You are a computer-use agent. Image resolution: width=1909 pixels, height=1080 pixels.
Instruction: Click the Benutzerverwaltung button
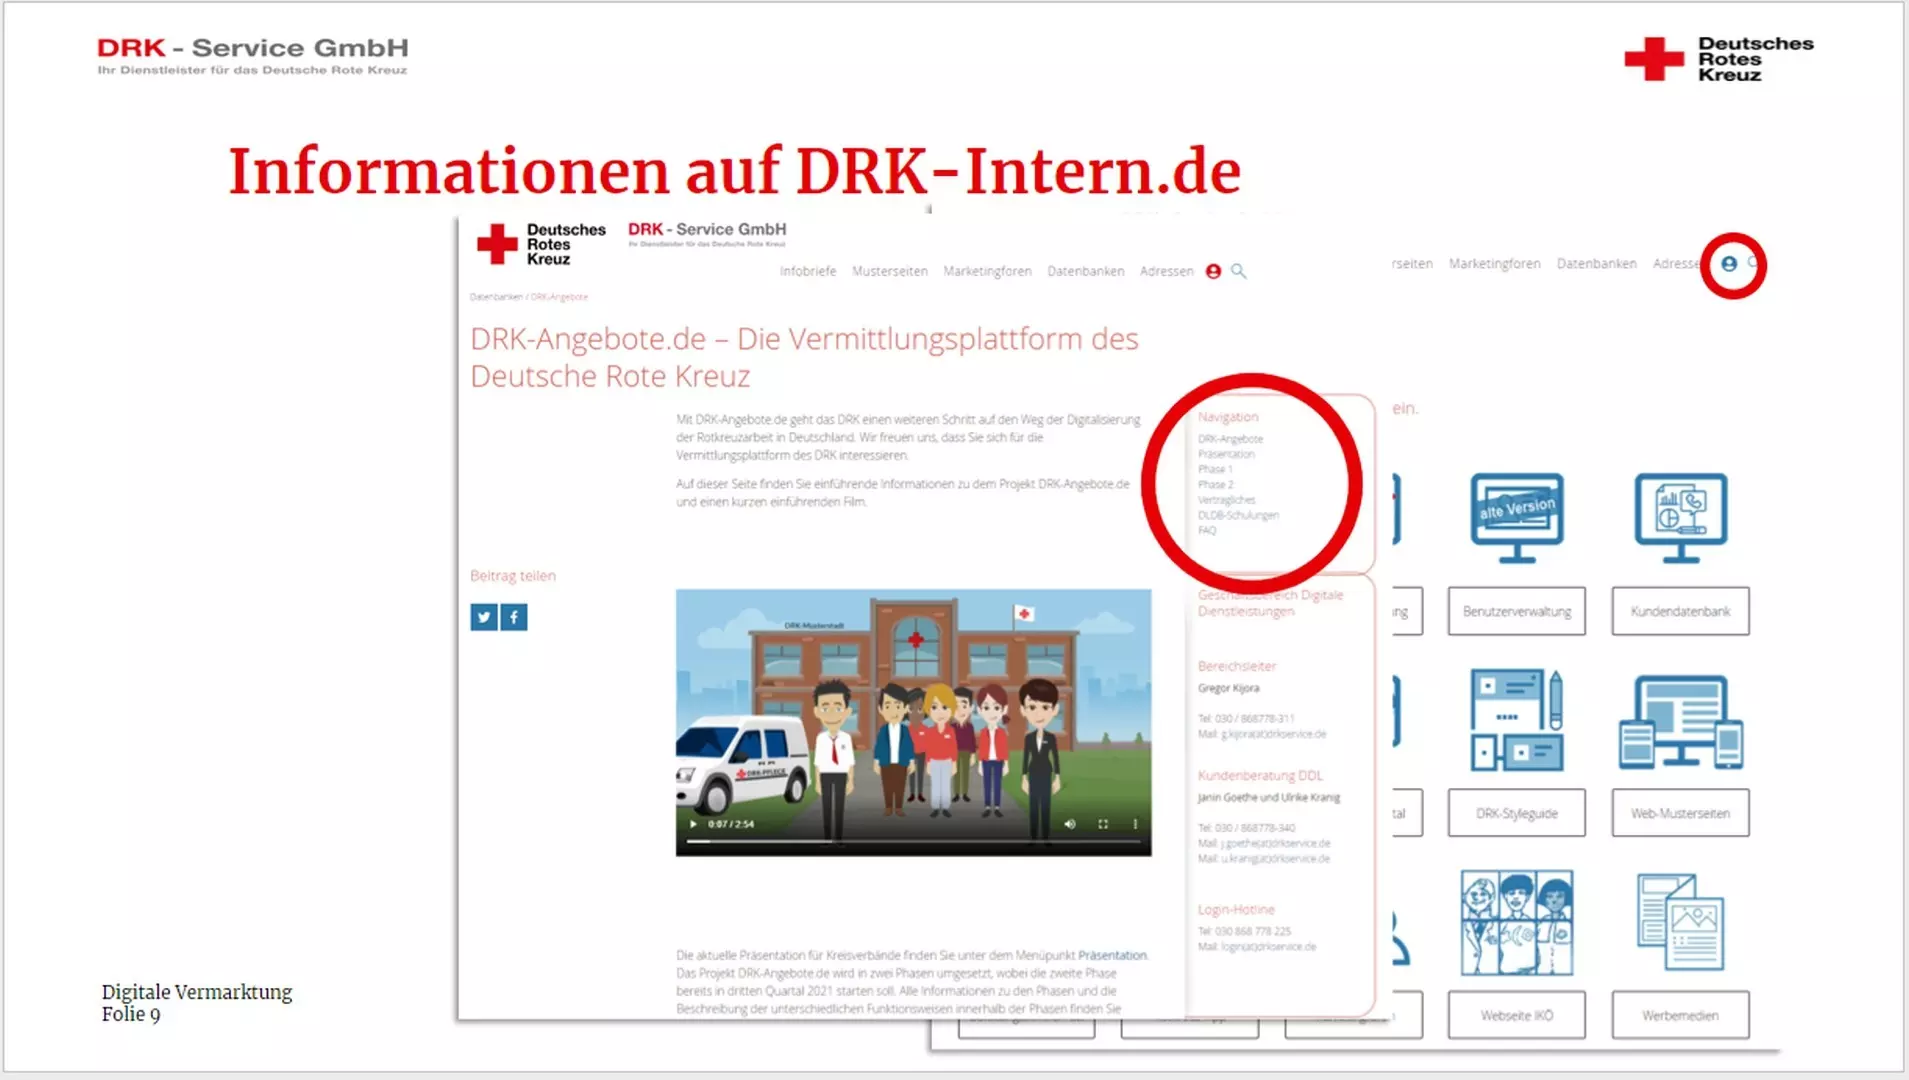pyautogui.click(x=1516, y=611)
